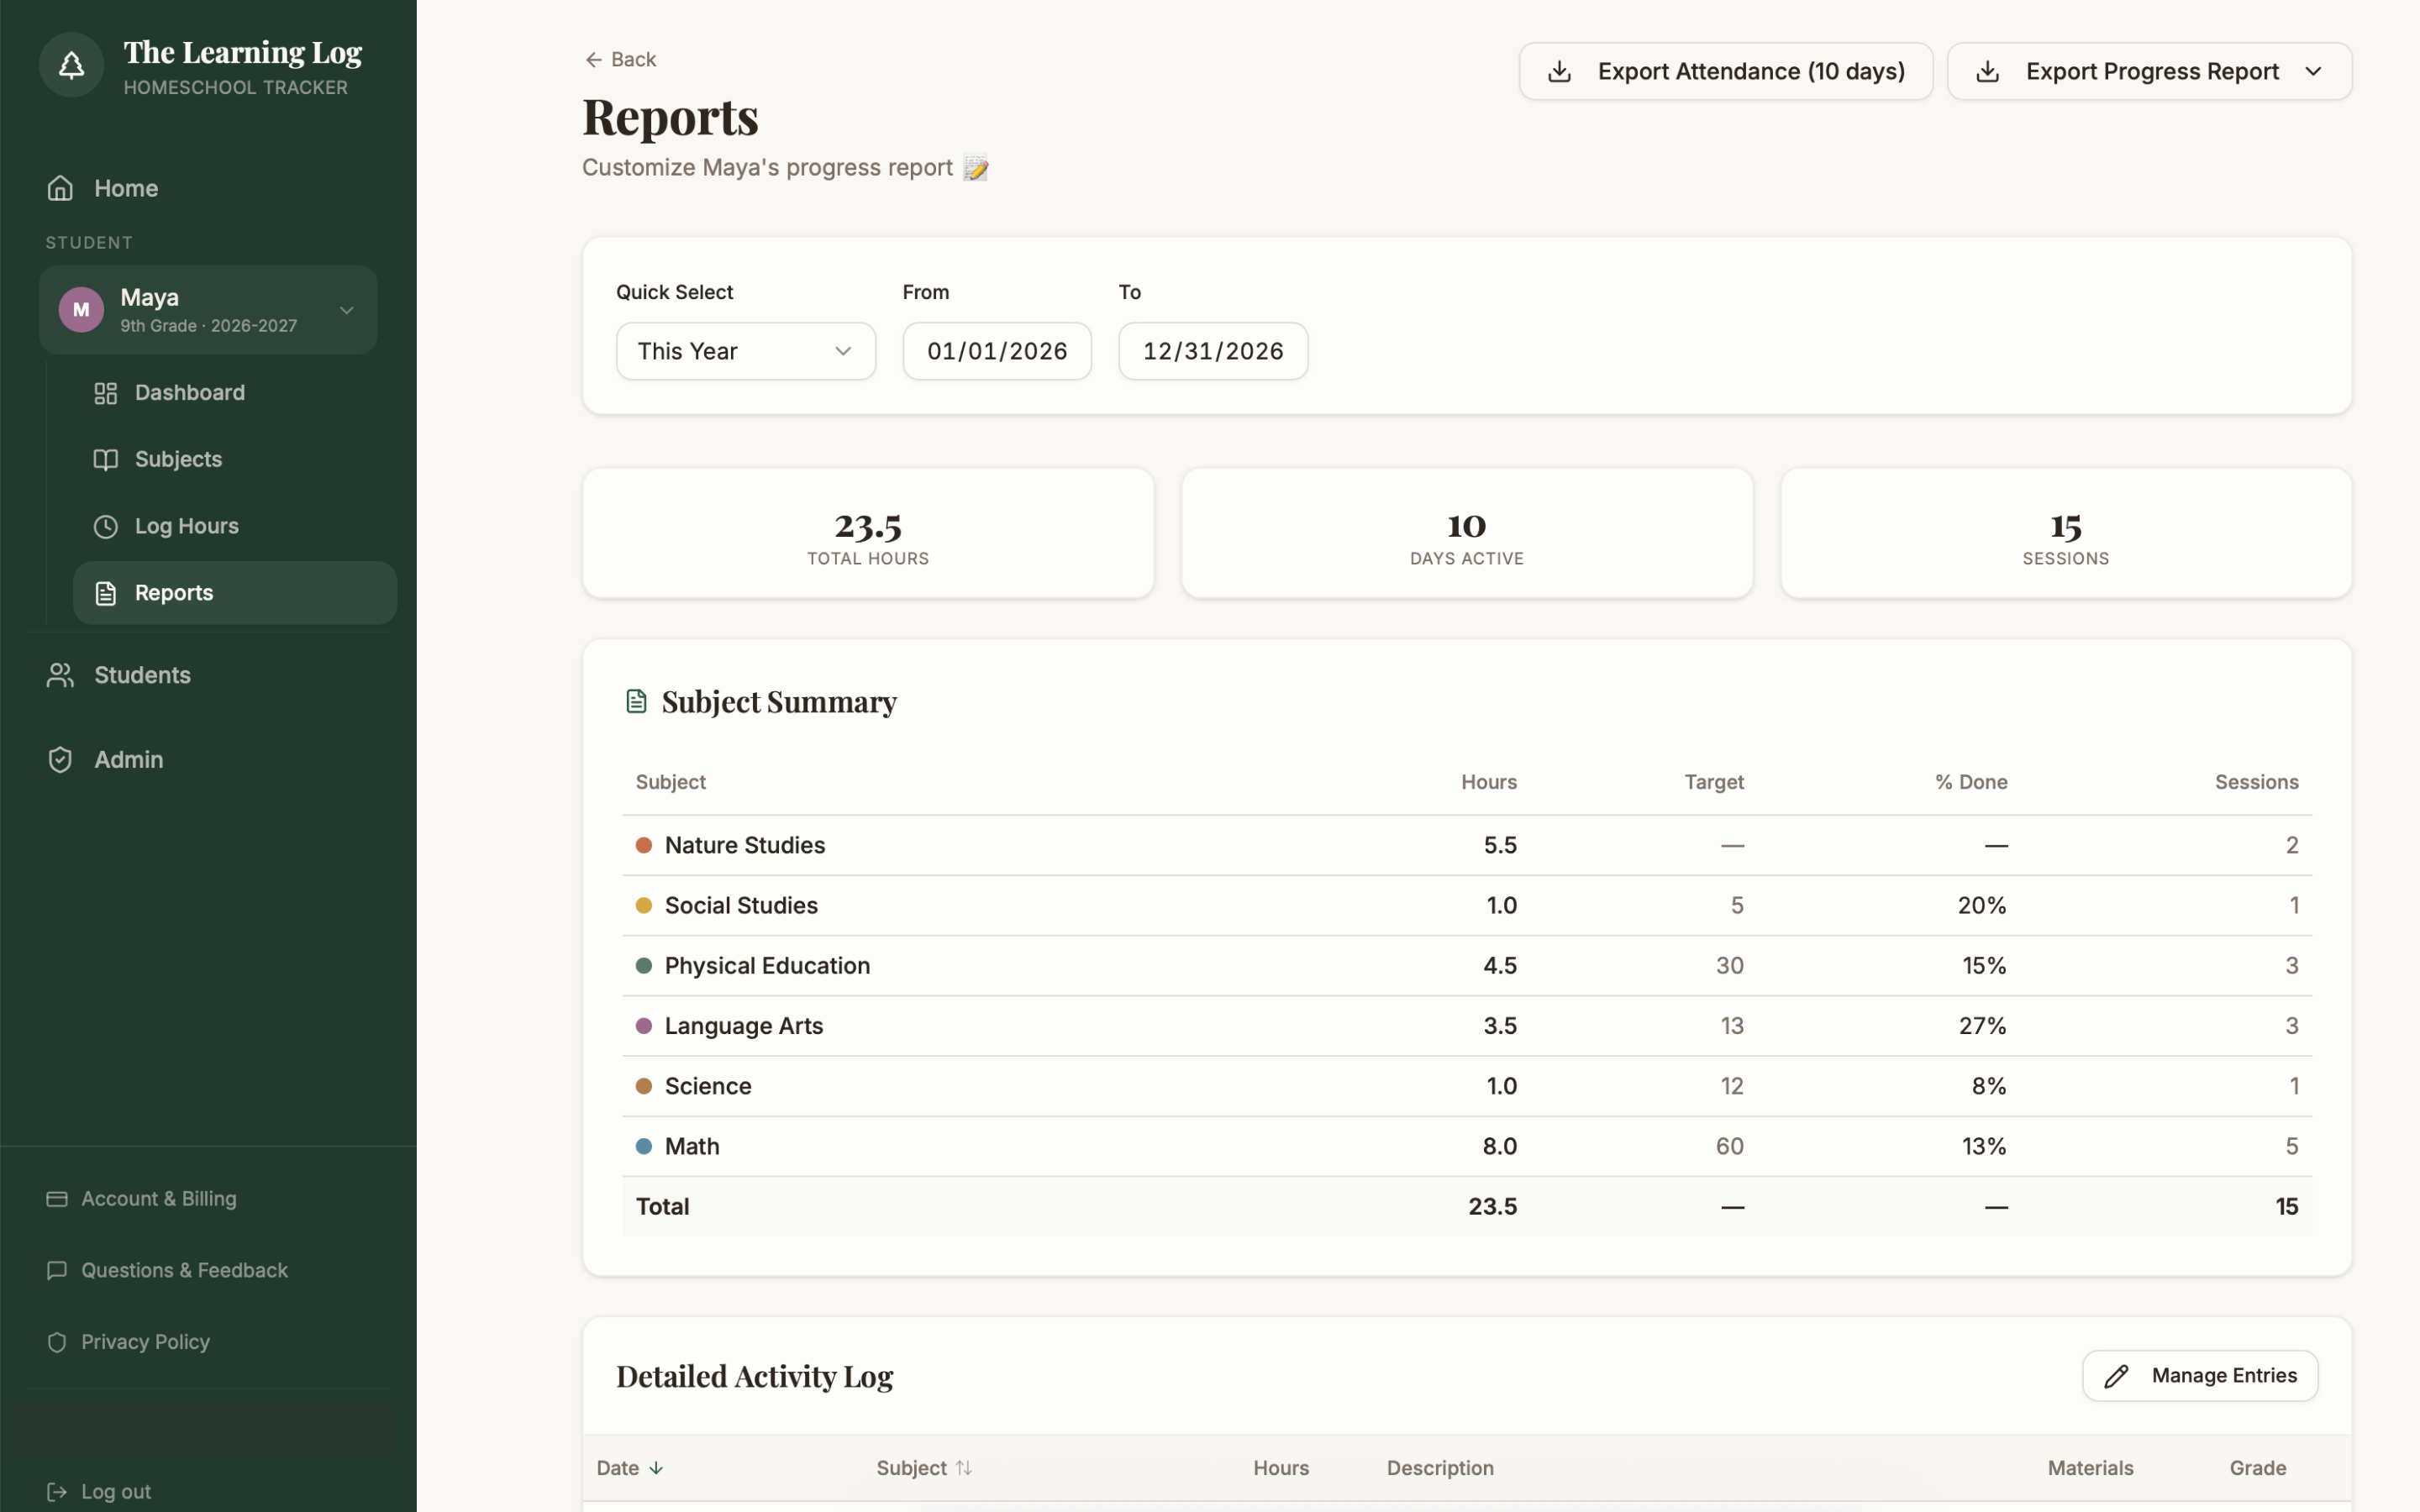Viewport: 2420px width, 1512px height.
Task: Expand the Maya student selector chevron
Action: 347,310
